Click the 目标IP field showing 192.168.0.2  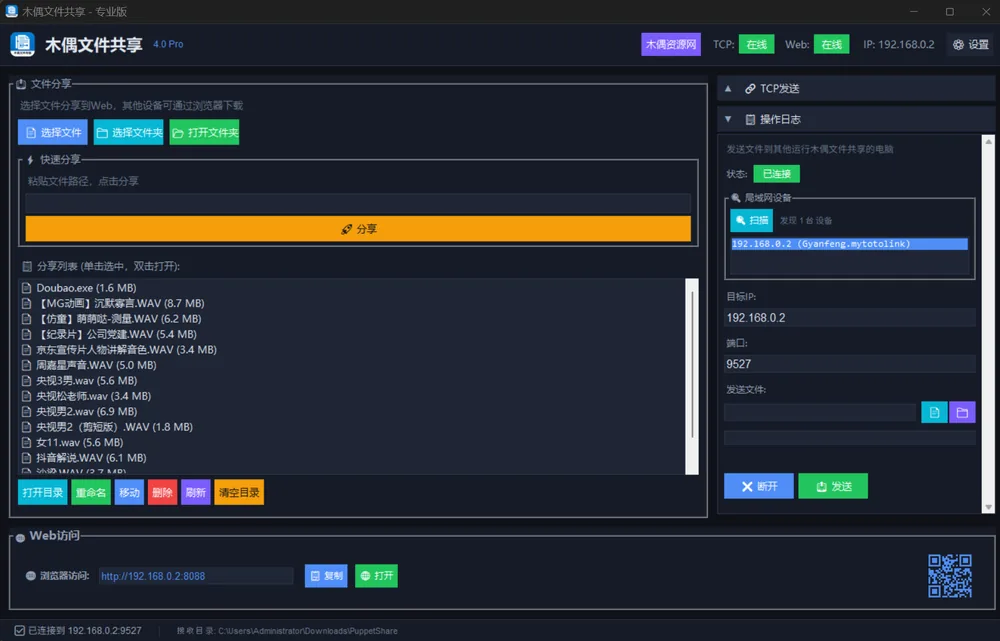tap(849, 318)
